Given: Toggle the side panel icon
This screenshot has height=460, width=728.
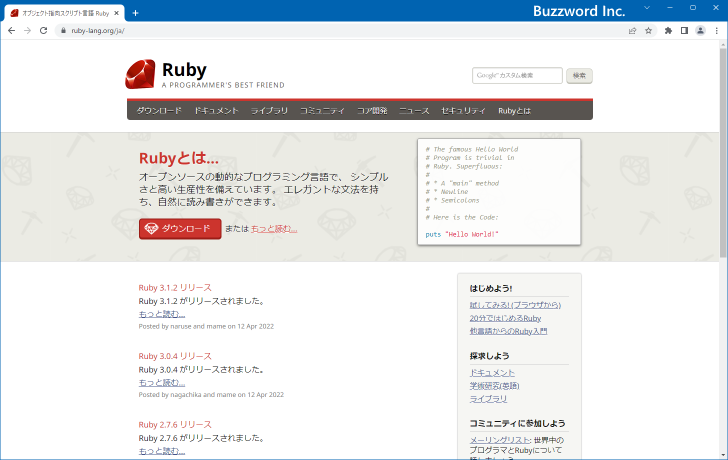Looking at the screenshot, I should click(x=684, y=31).
